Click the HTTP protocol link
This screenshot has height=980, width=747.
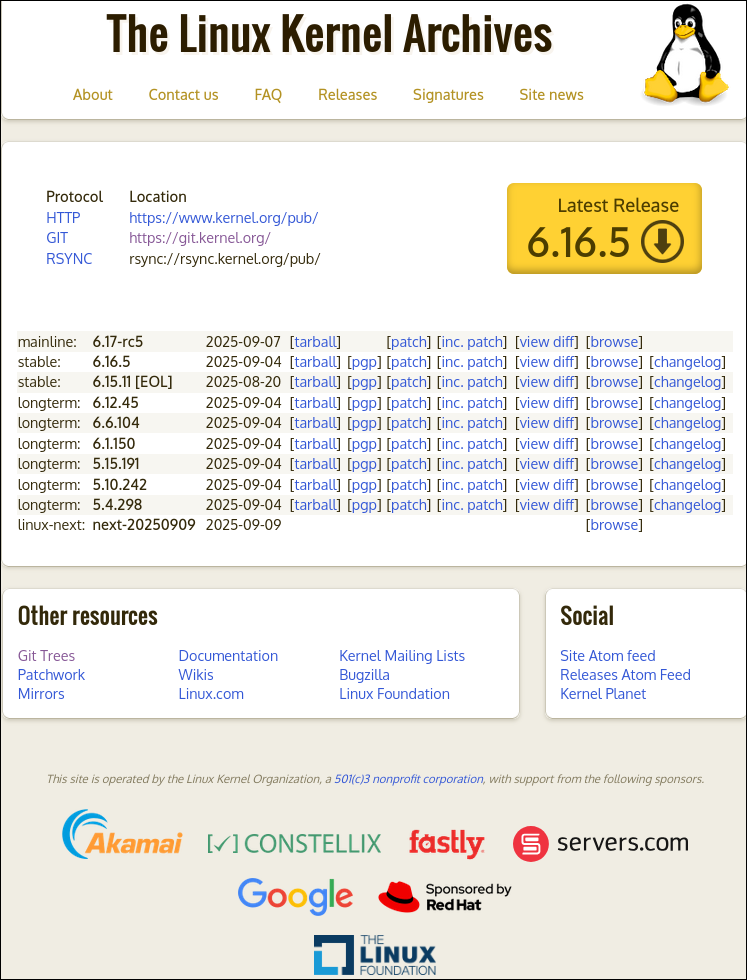tap(63, 218)
